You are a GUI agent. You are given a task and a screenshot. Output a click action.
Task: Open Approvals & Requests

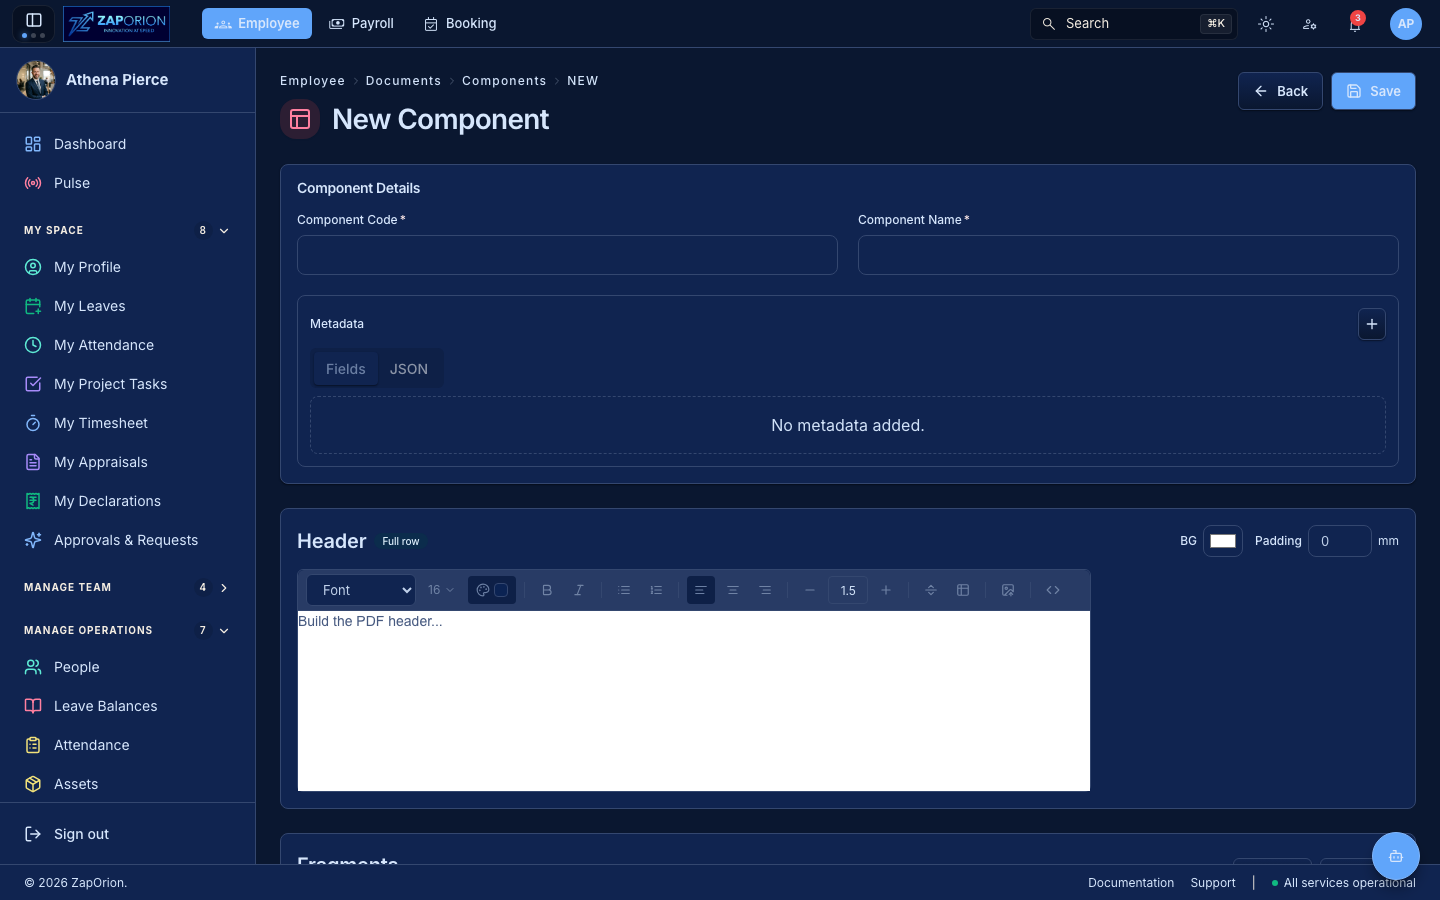[127, 540]
